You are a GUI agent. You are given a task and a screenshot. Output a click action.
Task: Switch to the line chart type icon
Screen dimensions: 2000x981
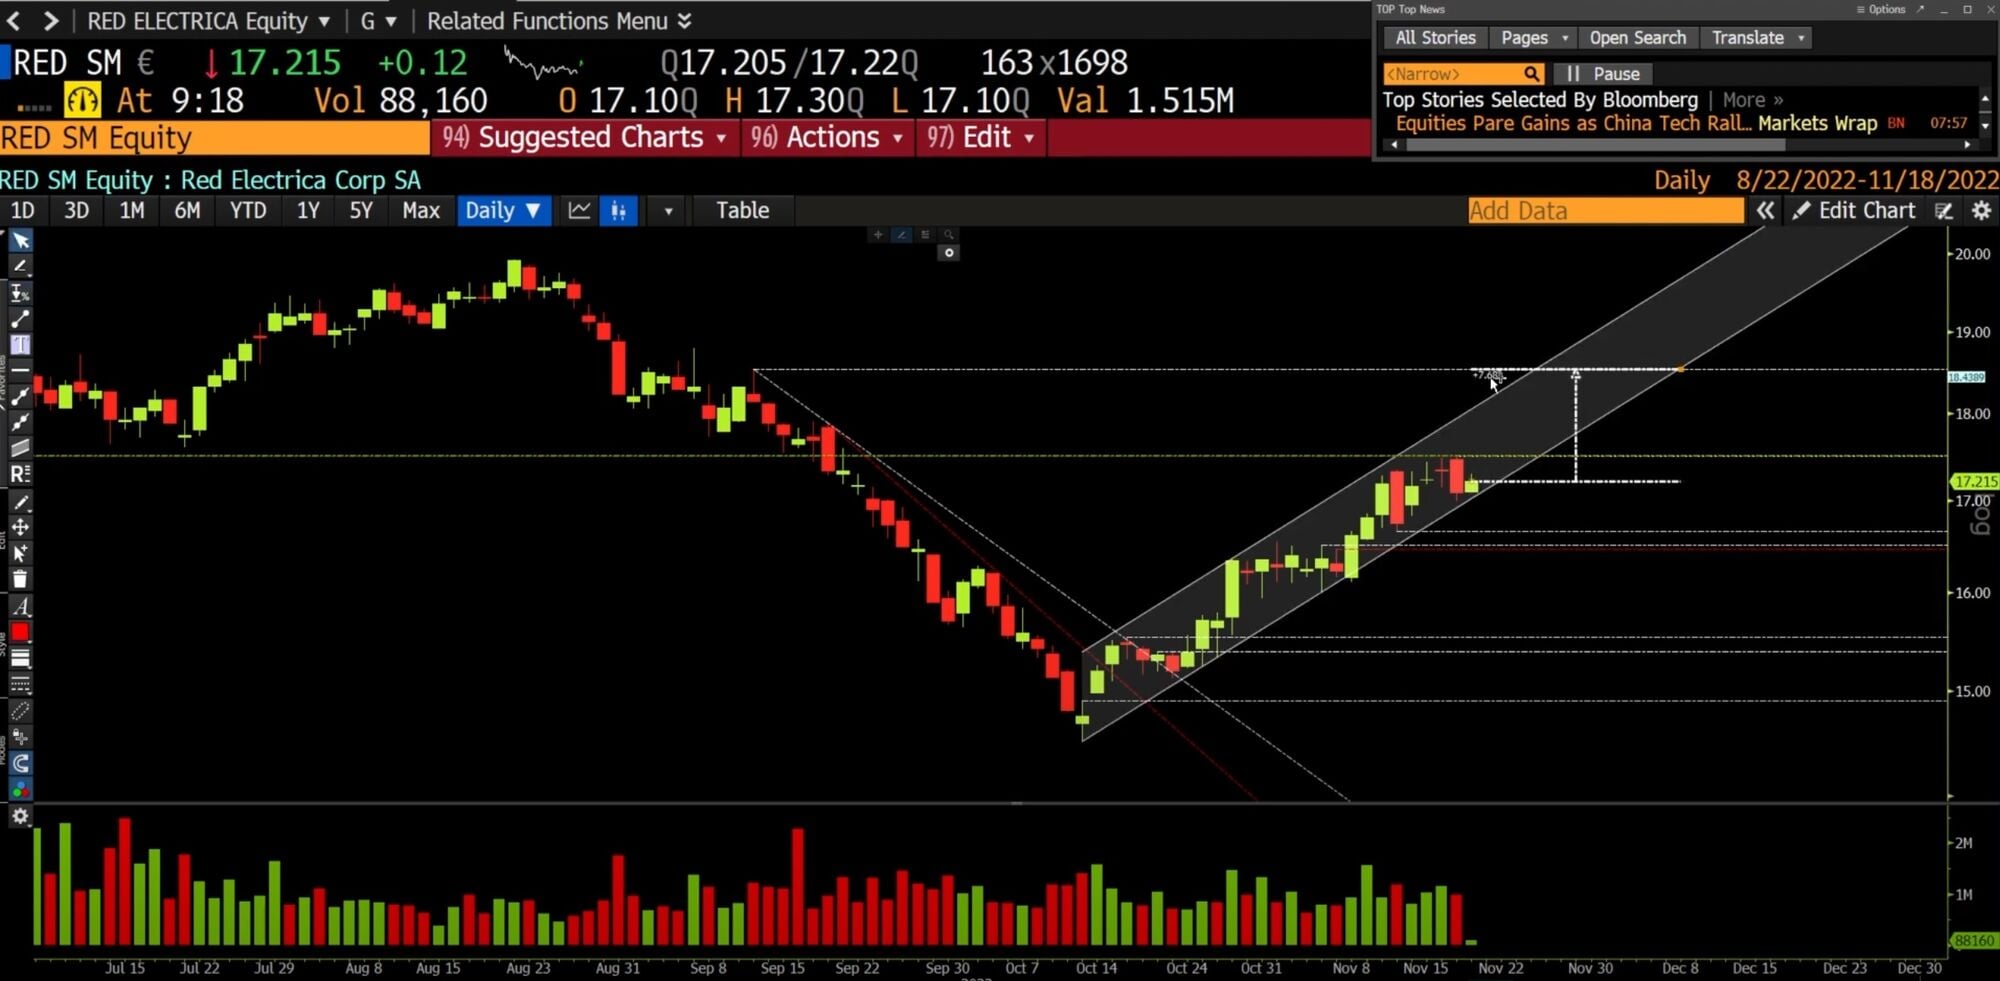(579, 211)
